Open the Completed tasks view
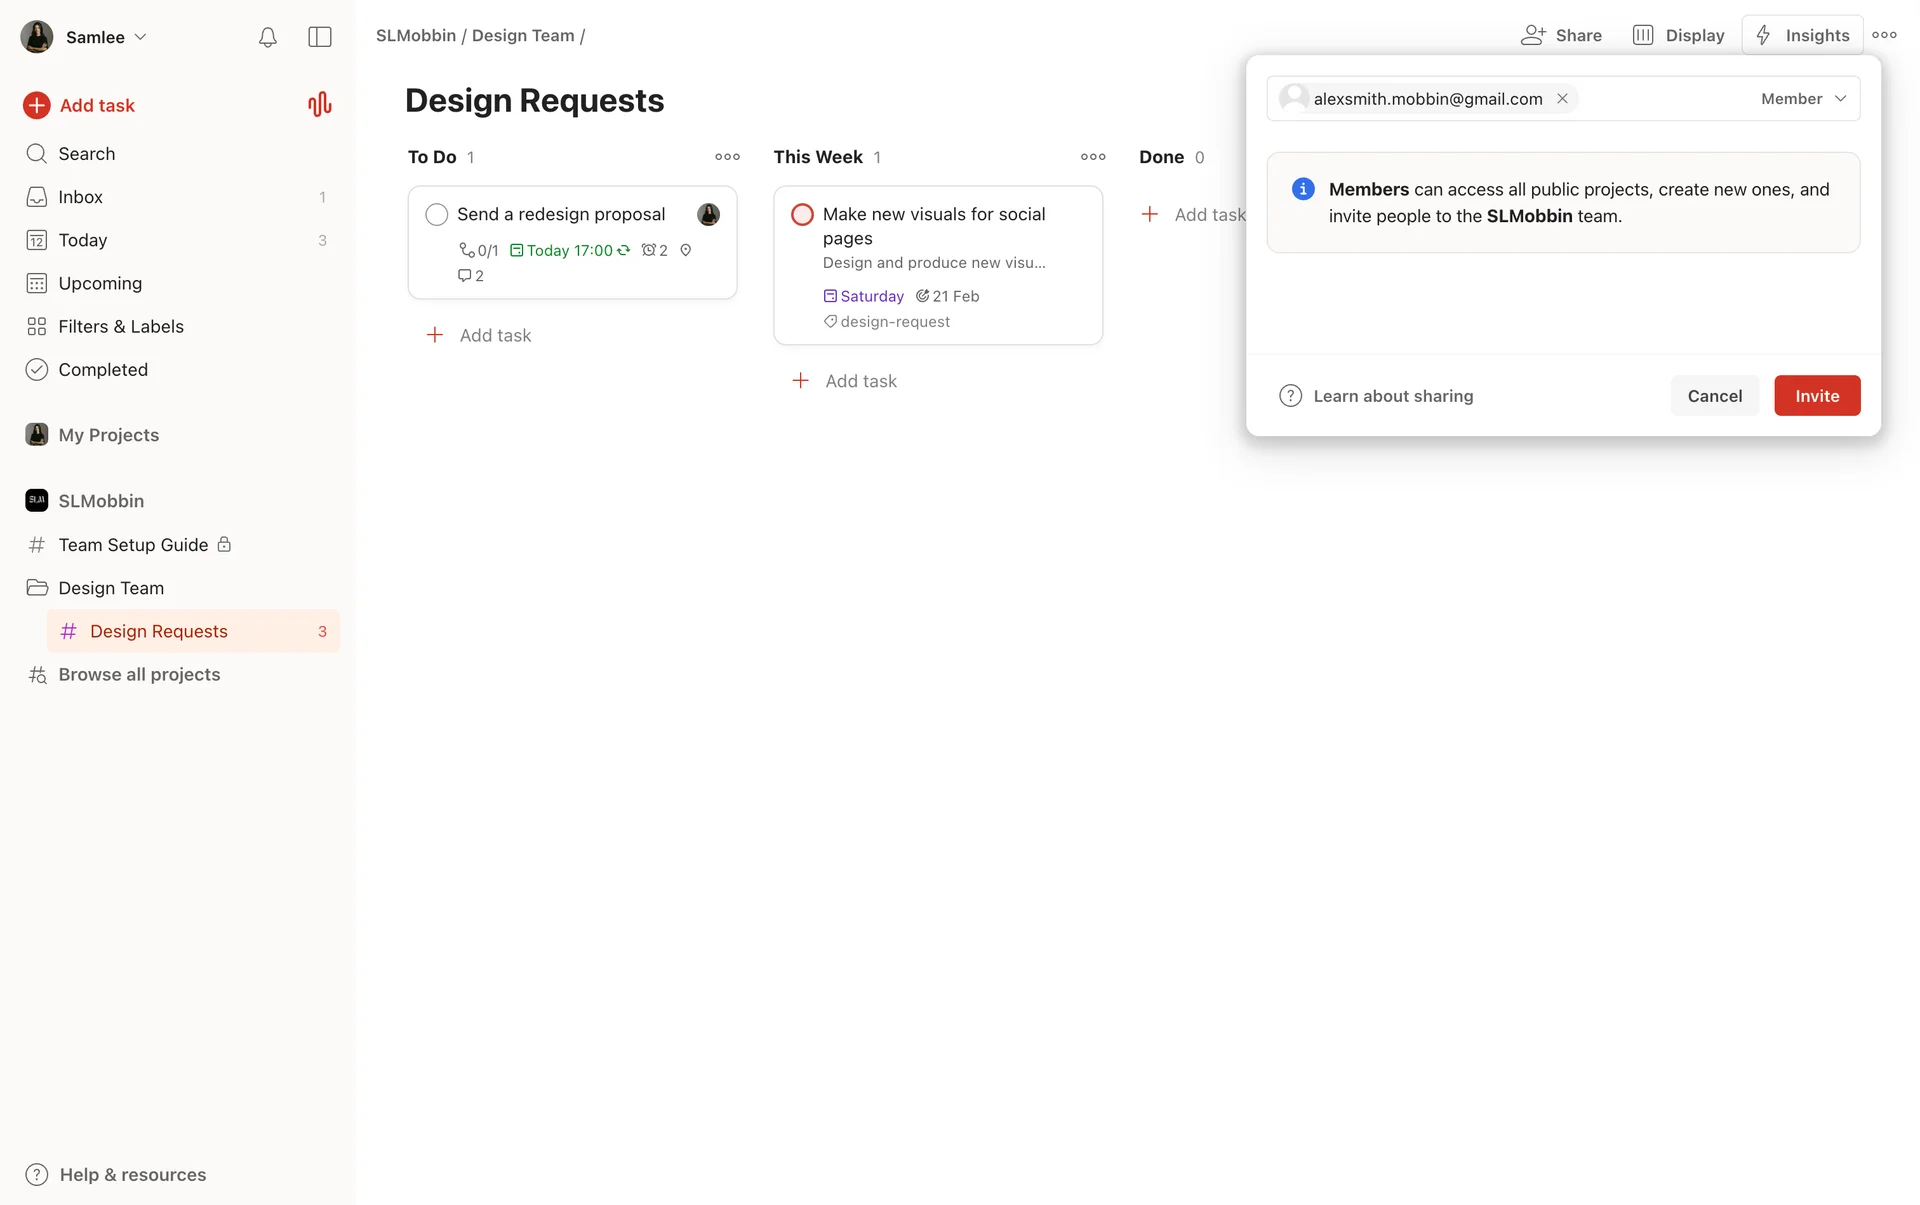Viewport: 1920px width, 1205px height. 102,369
